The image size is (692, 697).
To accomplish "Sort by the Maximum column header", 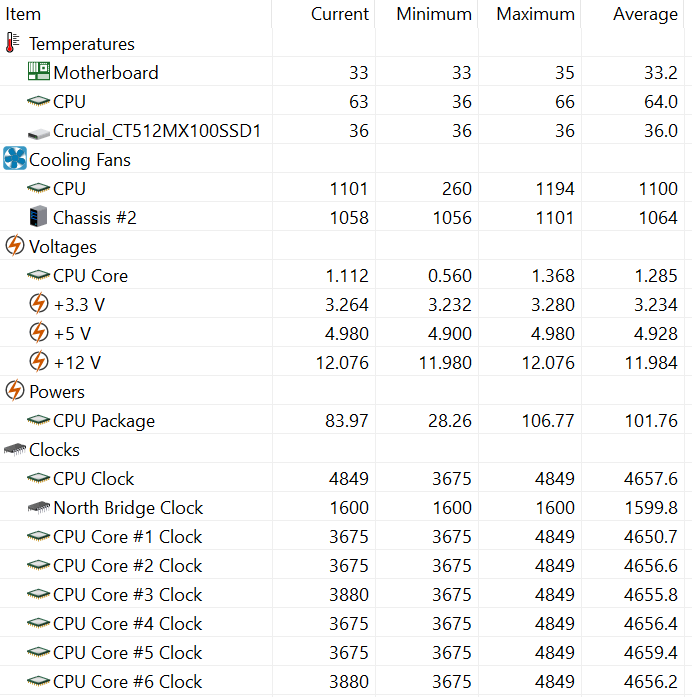I will pyautogui.click(x=535, y=14).
